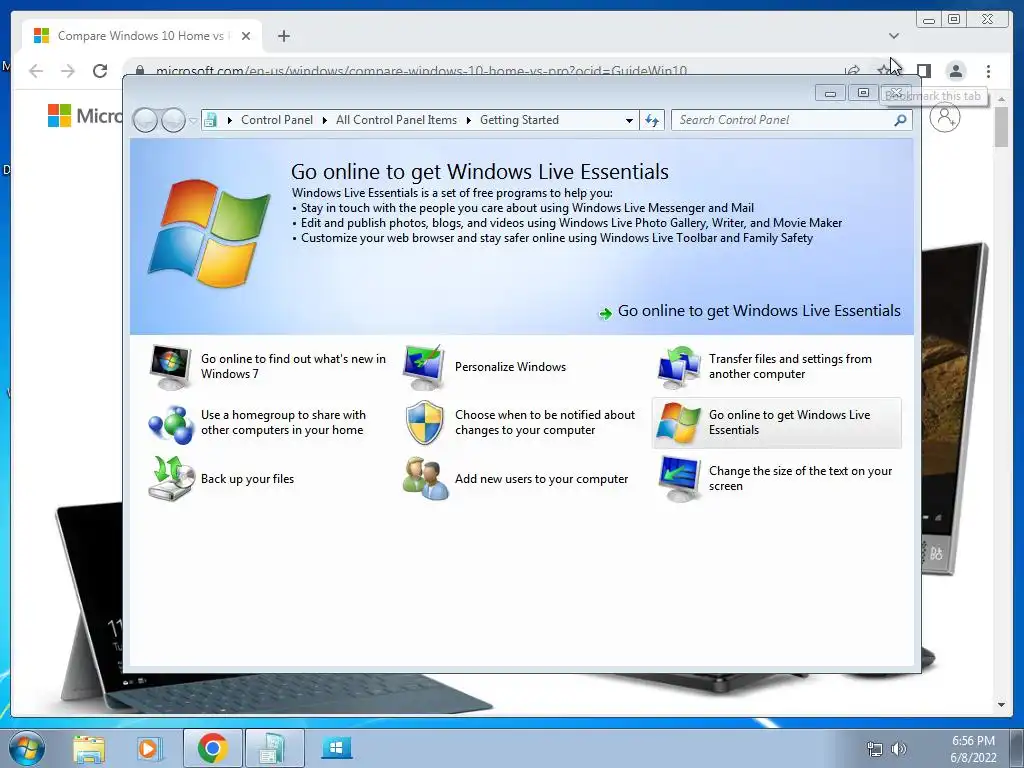The width and height of the screenshot is (1024, 768).
Task: Open 'Transfer files and settings from another computer' text
Action: pyautogui.click(x=790, y=366)
